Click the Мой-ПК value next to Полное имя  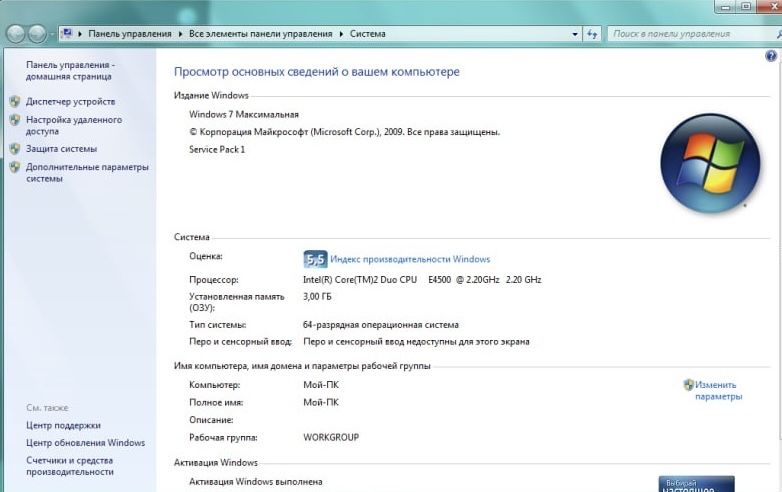click(321, 402)
